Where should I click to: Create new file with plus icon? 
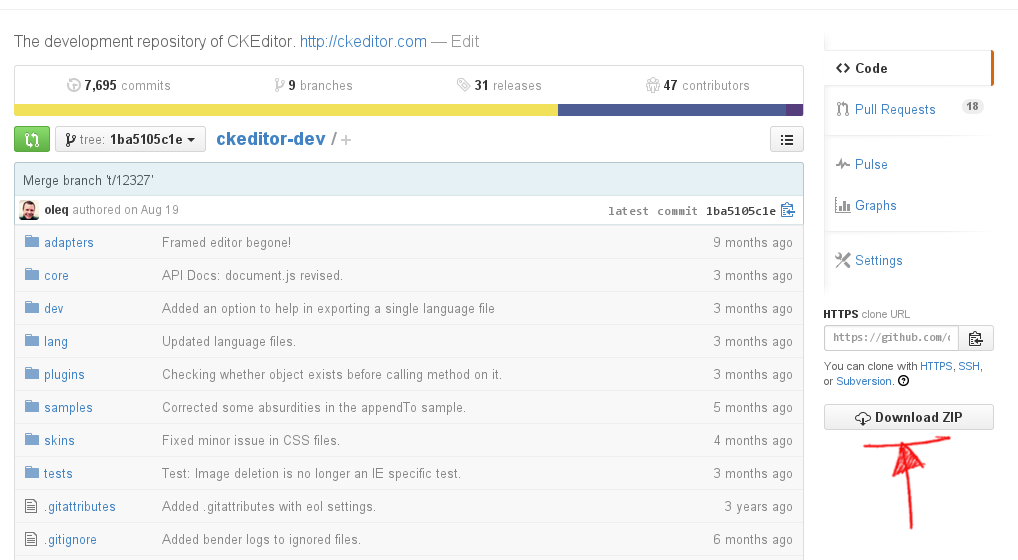(x=346, y=140)
